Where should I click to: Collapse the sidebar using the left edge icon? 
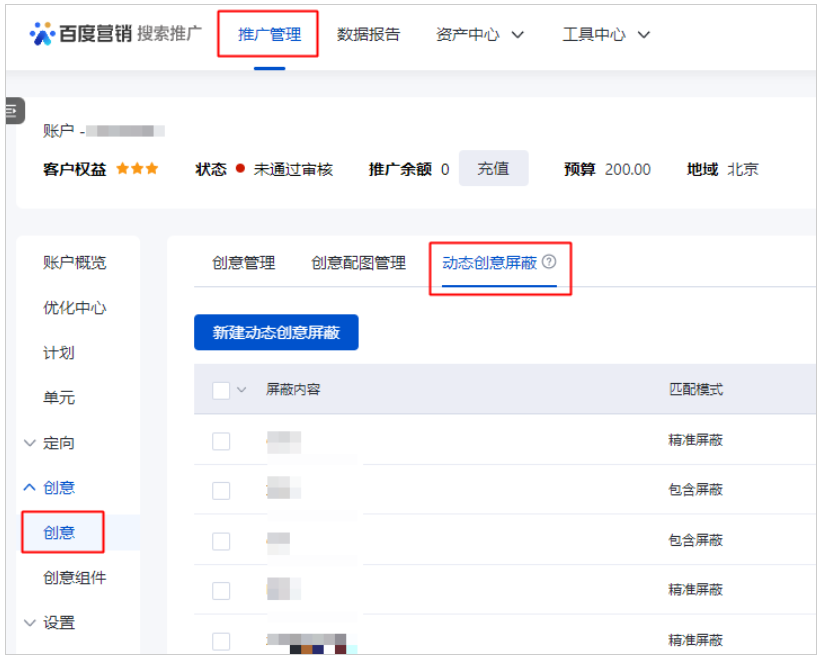[12, 111]
